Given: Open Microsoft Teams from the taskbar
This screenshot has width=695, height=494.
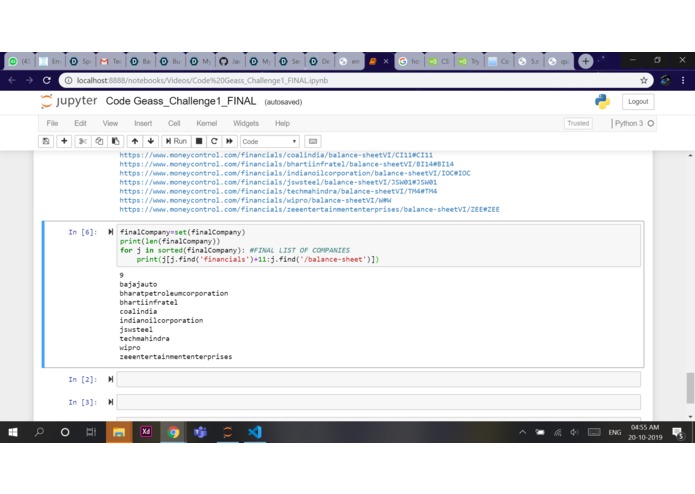Looking at the screenshot, I should [200, 432].
